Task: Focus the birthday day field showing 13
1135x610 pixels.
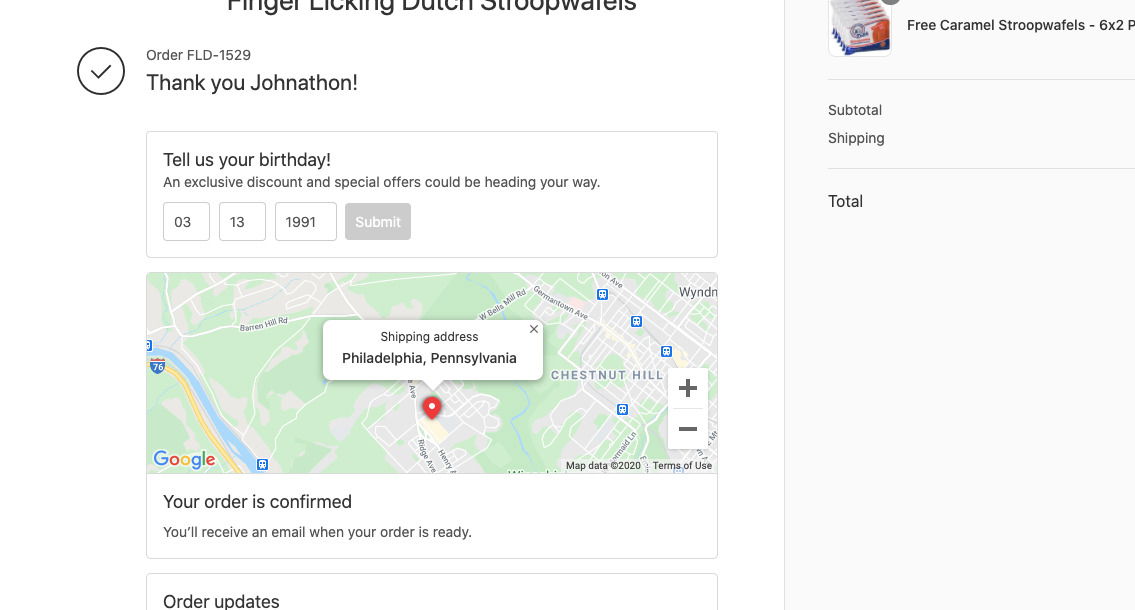Action: tap(242, 222)
